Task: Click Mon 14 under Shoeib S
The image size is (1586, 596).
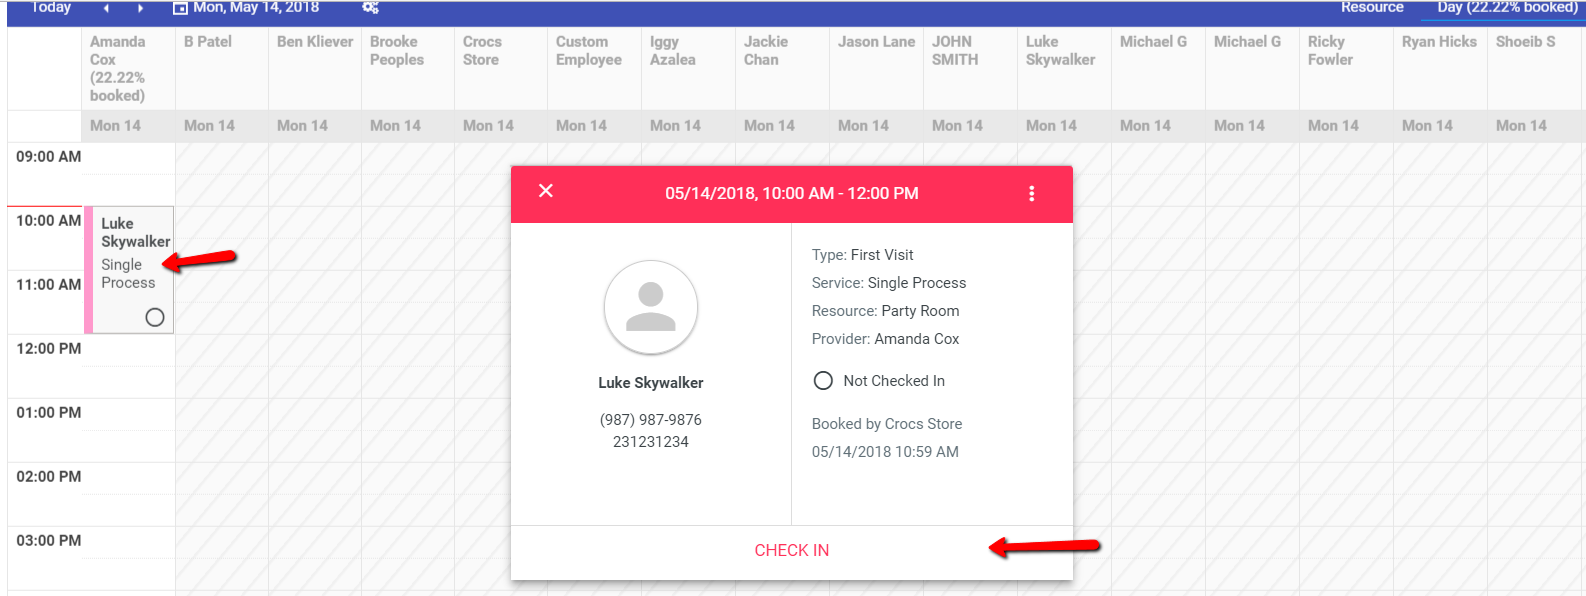Action: pyautogui.click(x=1521, y=126)
